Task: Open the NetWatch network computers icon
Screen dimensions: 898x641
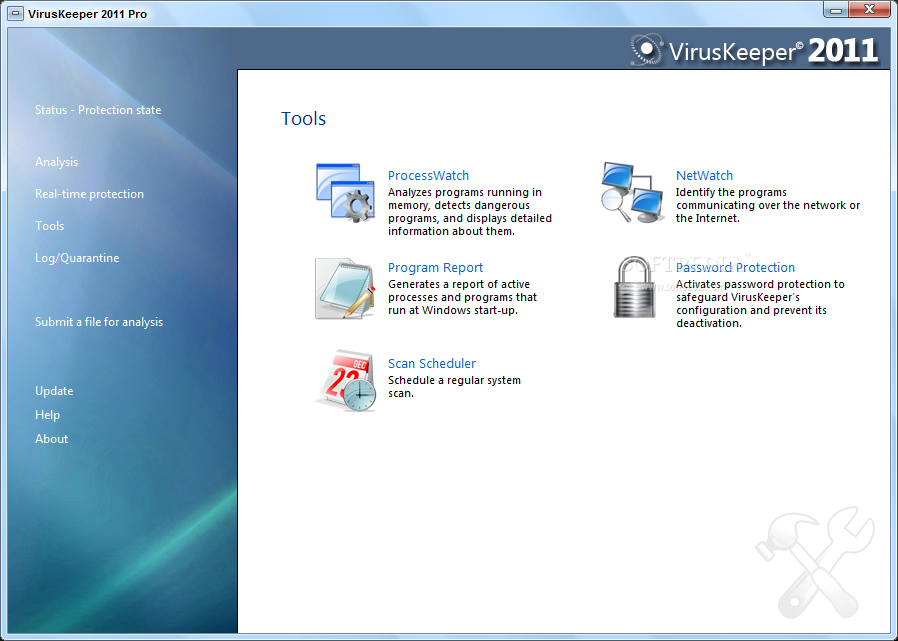Action: 633,192
